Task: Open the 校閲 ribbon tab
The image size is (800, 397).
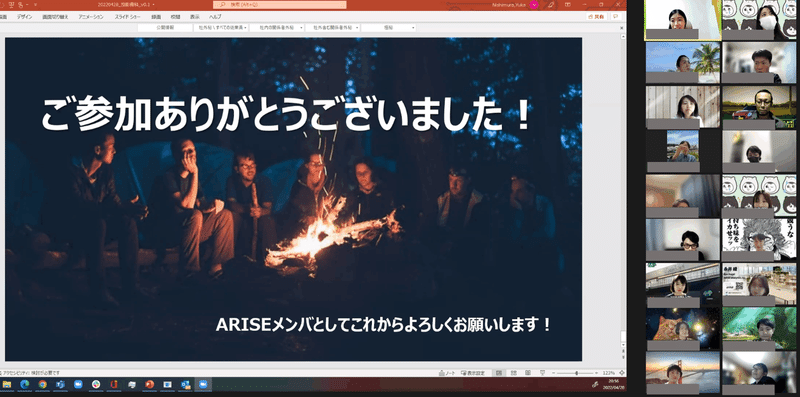Action: 175,16
